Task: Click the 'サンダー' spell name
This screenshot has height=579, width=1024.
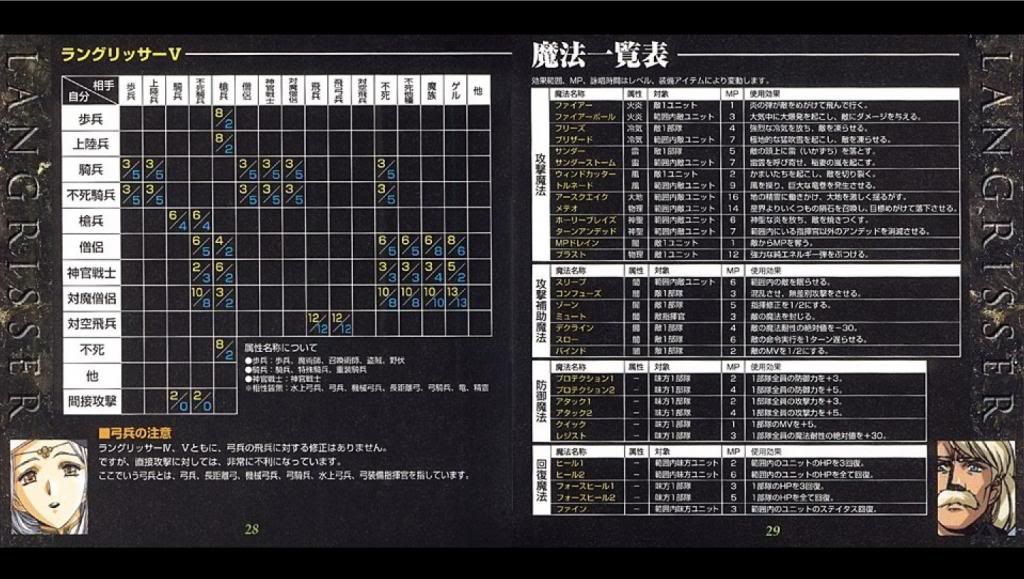Action: 571,151
